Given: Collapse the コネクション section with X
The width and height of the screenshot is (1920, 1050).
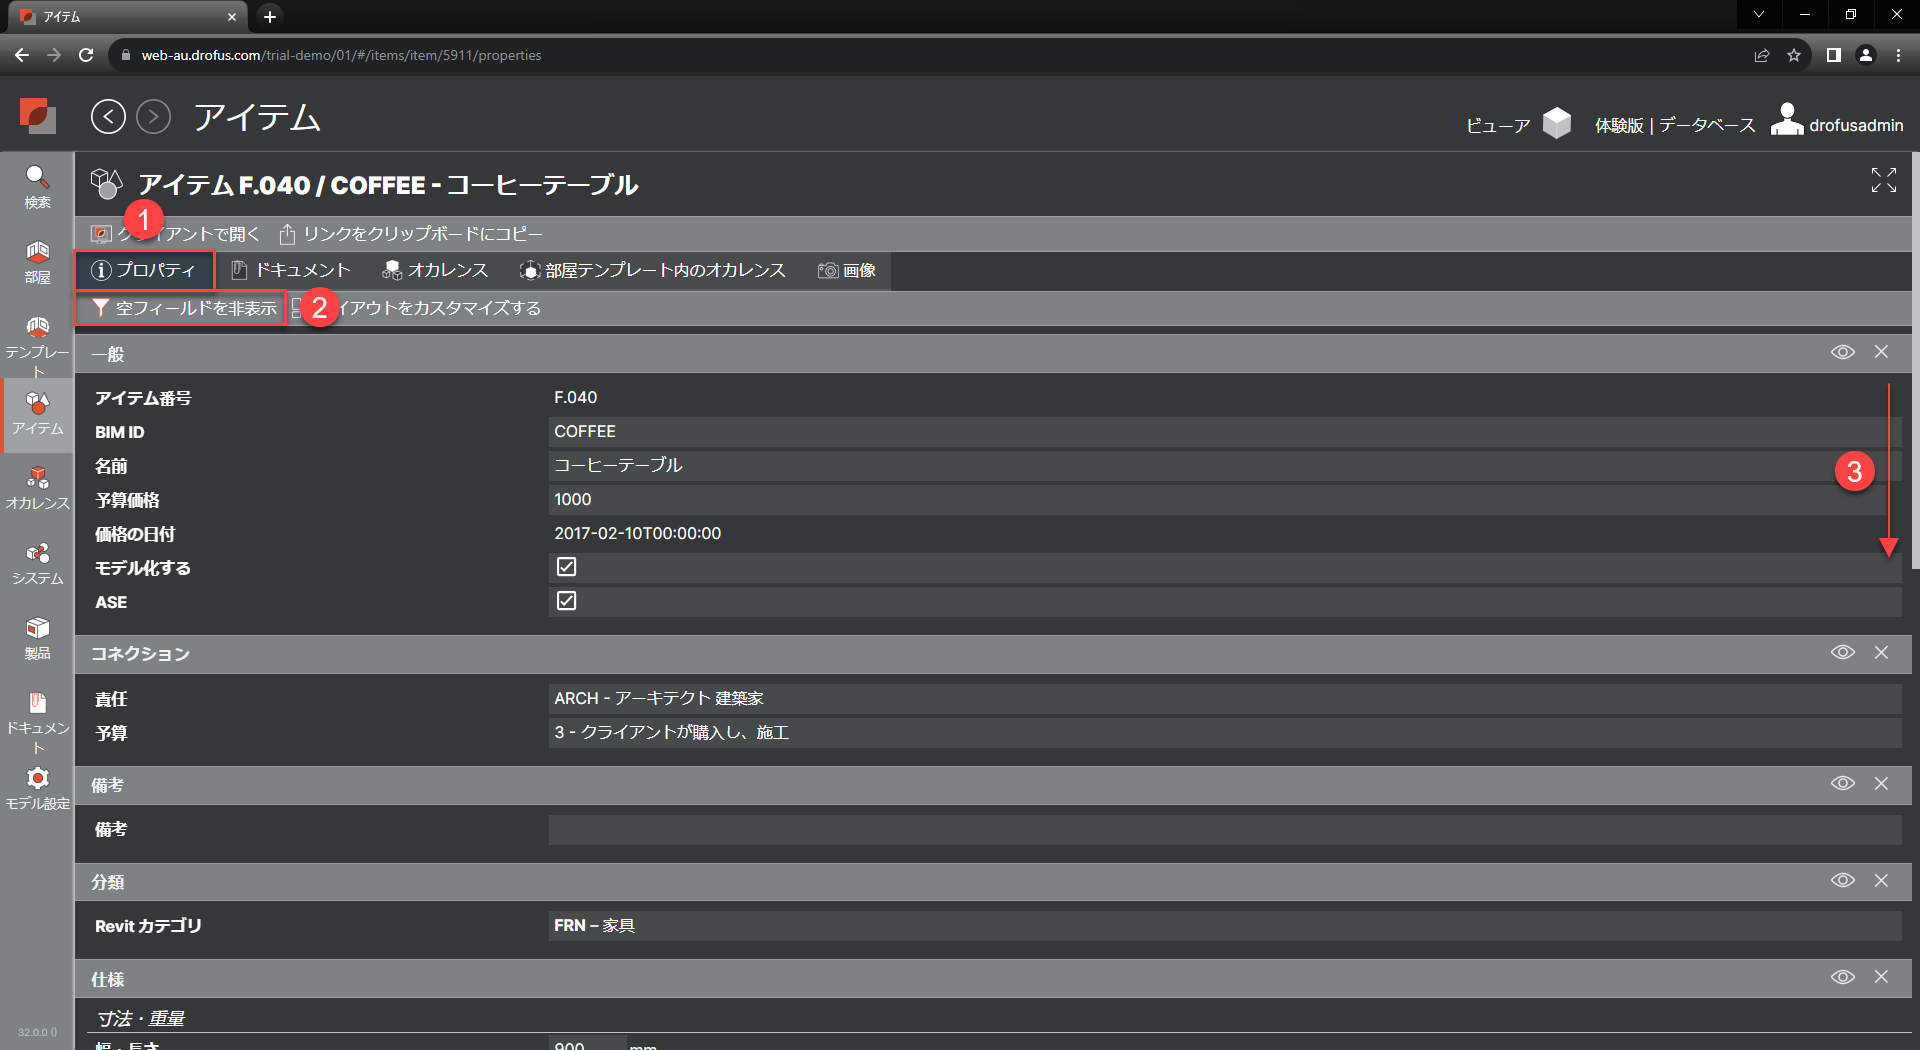Looking at the screenshot, I should pos(1881,652).
